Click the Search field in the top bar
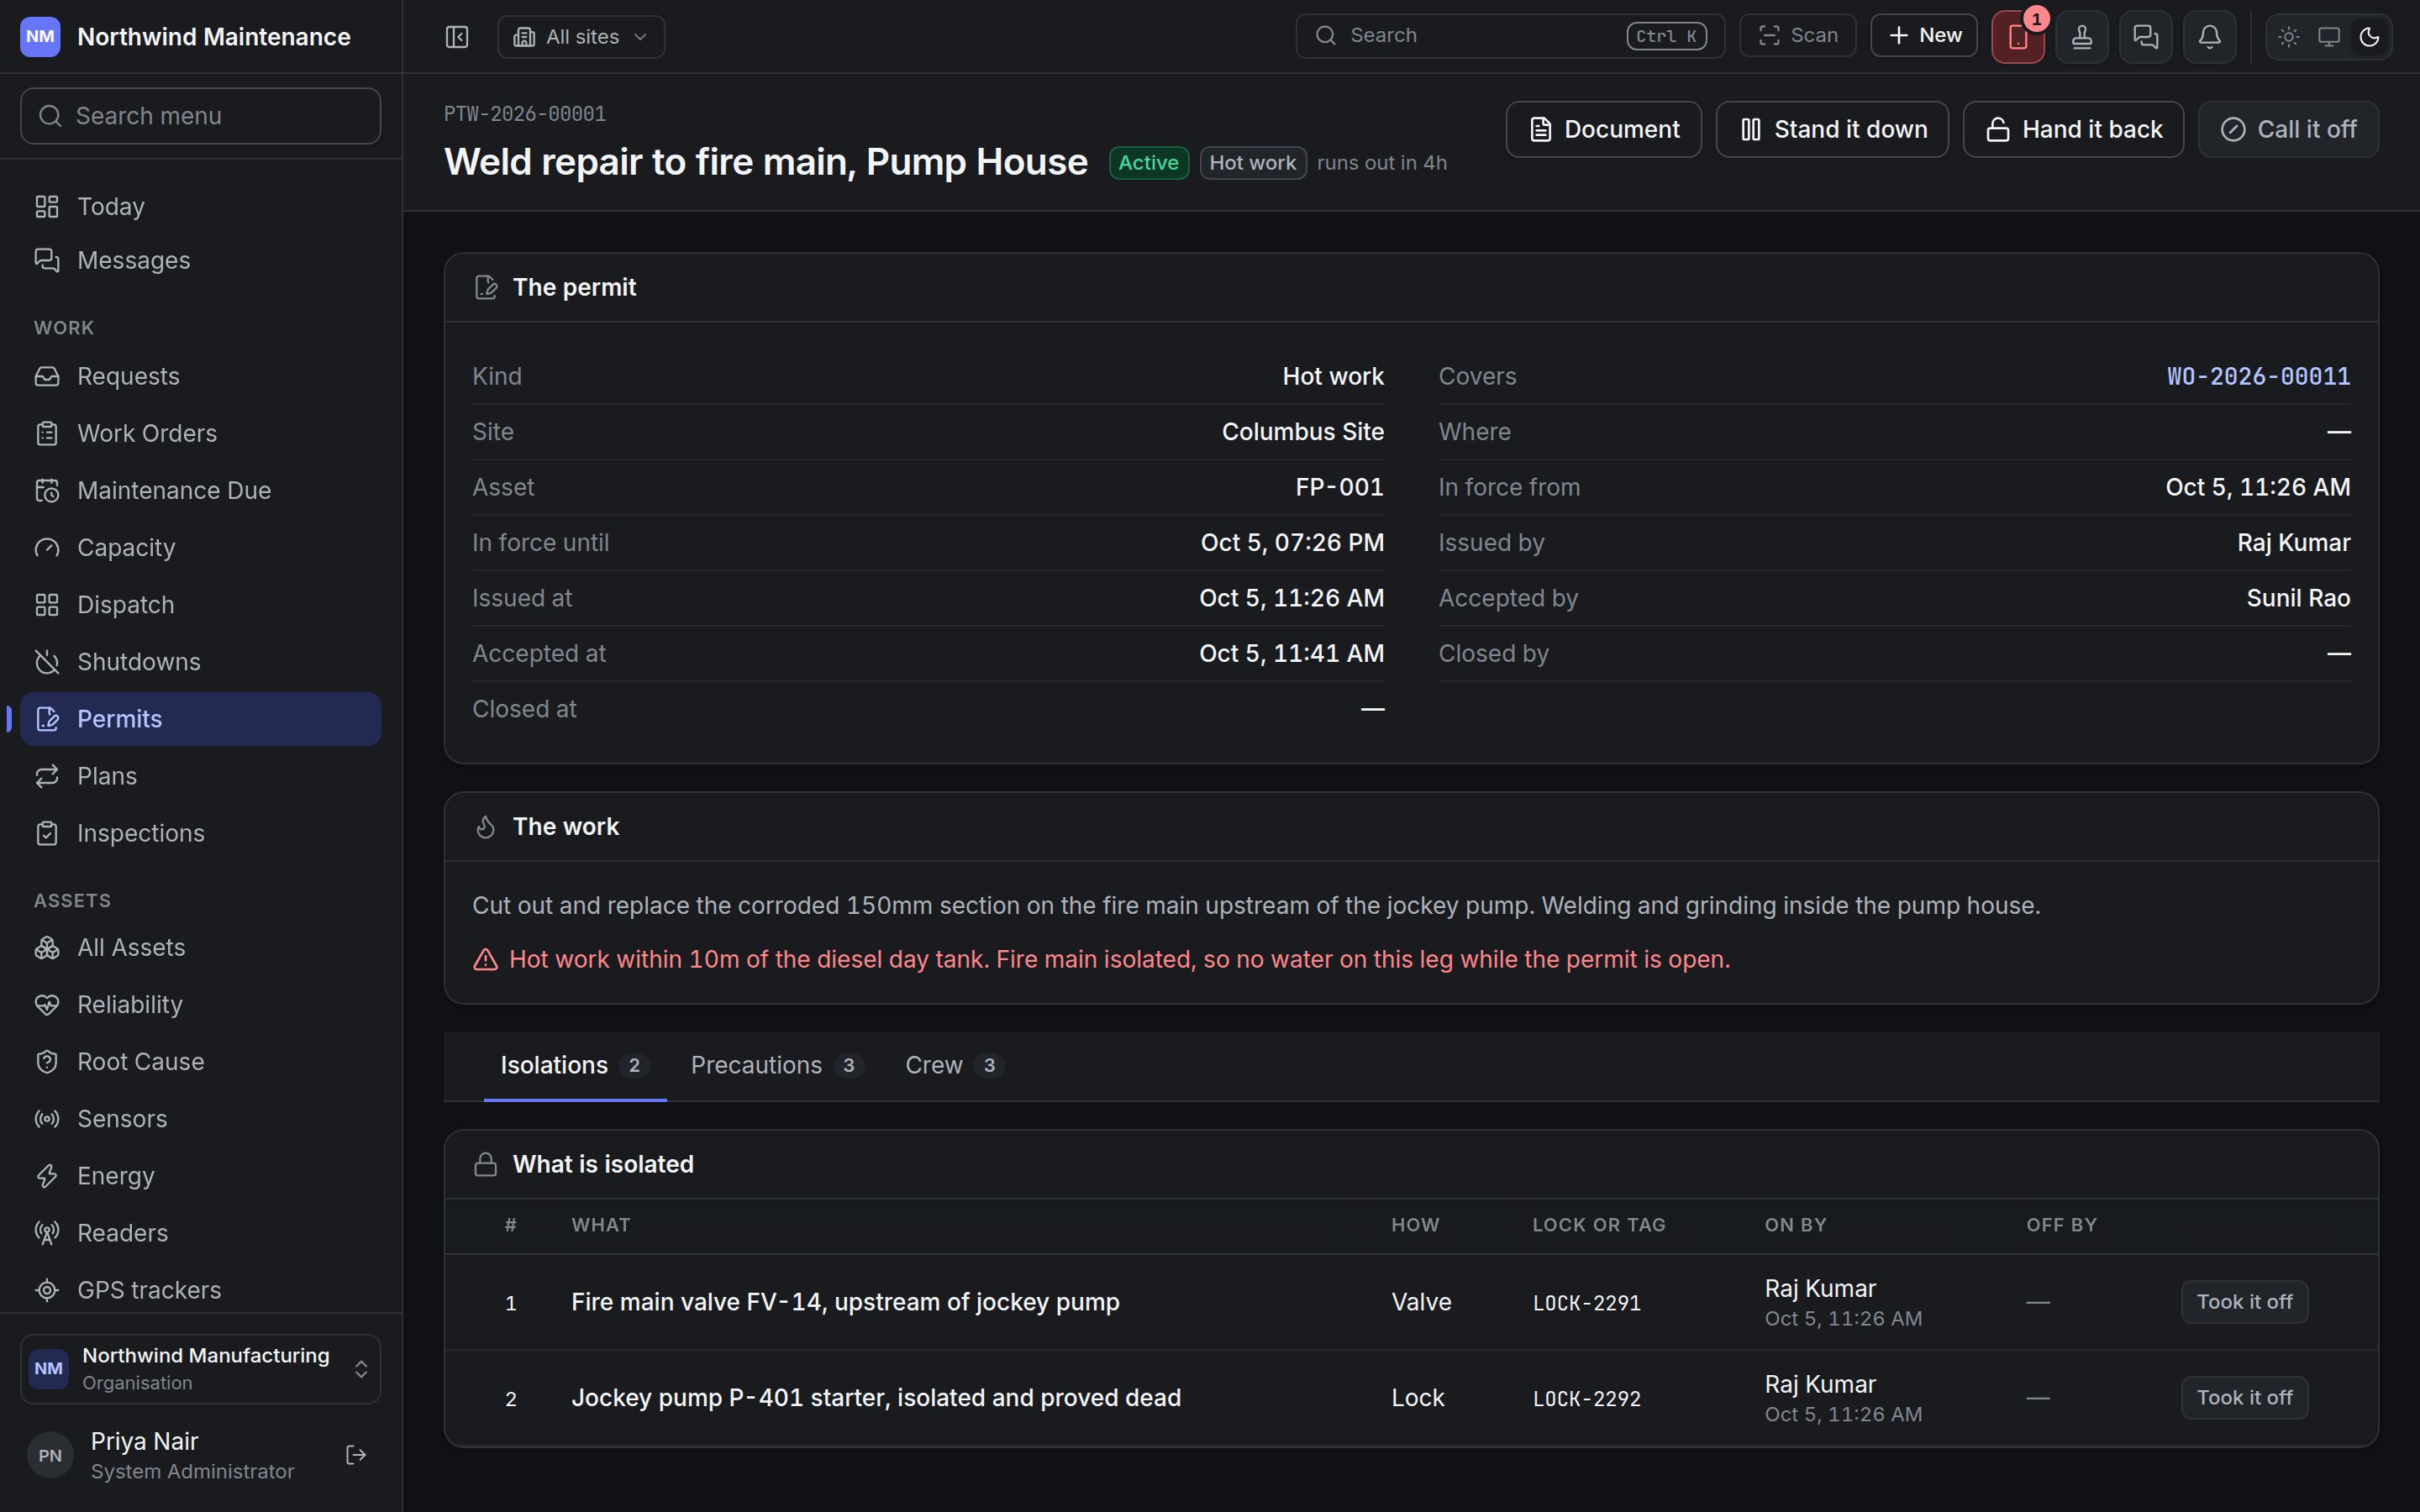The height and width of the screenshot is (1512, 2420). (x=1510, y=36)
